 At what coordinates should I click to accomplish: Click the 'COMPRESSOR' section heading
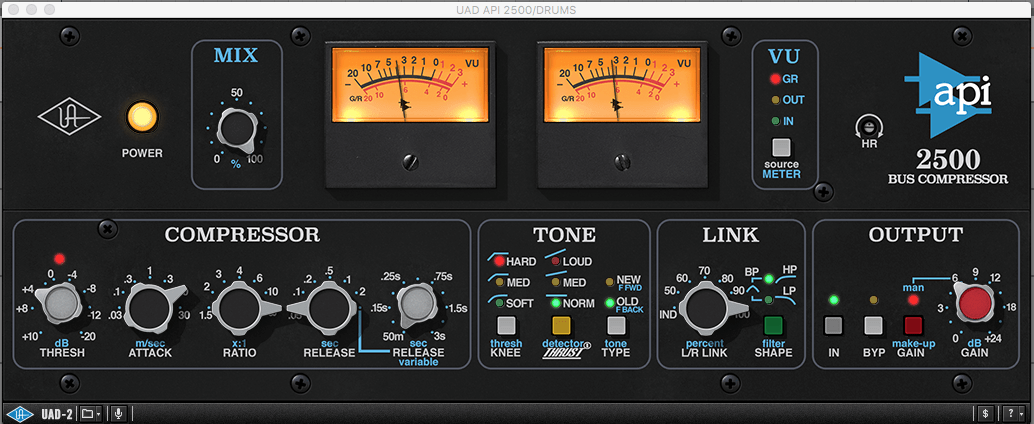[x=242, y=234]
